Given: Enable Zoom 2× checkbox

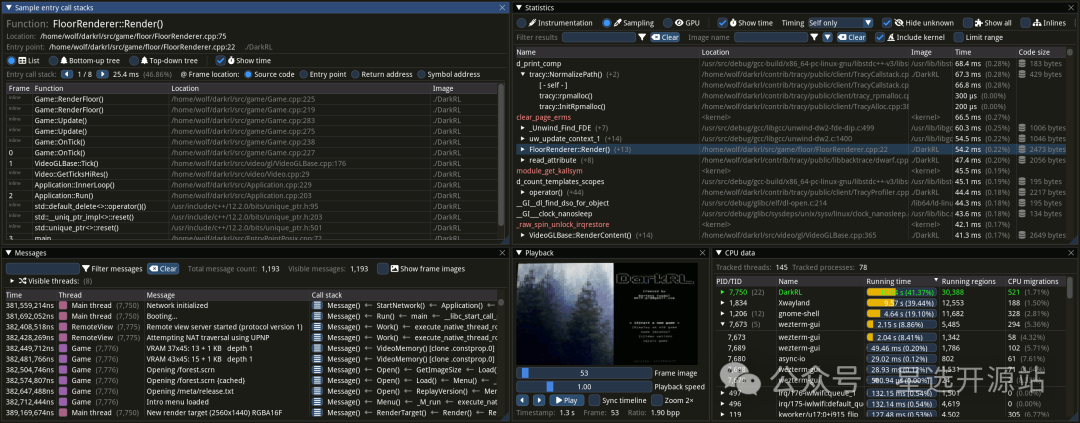Looking at the screenshot, I should pyautogui.click(x=656, y=400).
